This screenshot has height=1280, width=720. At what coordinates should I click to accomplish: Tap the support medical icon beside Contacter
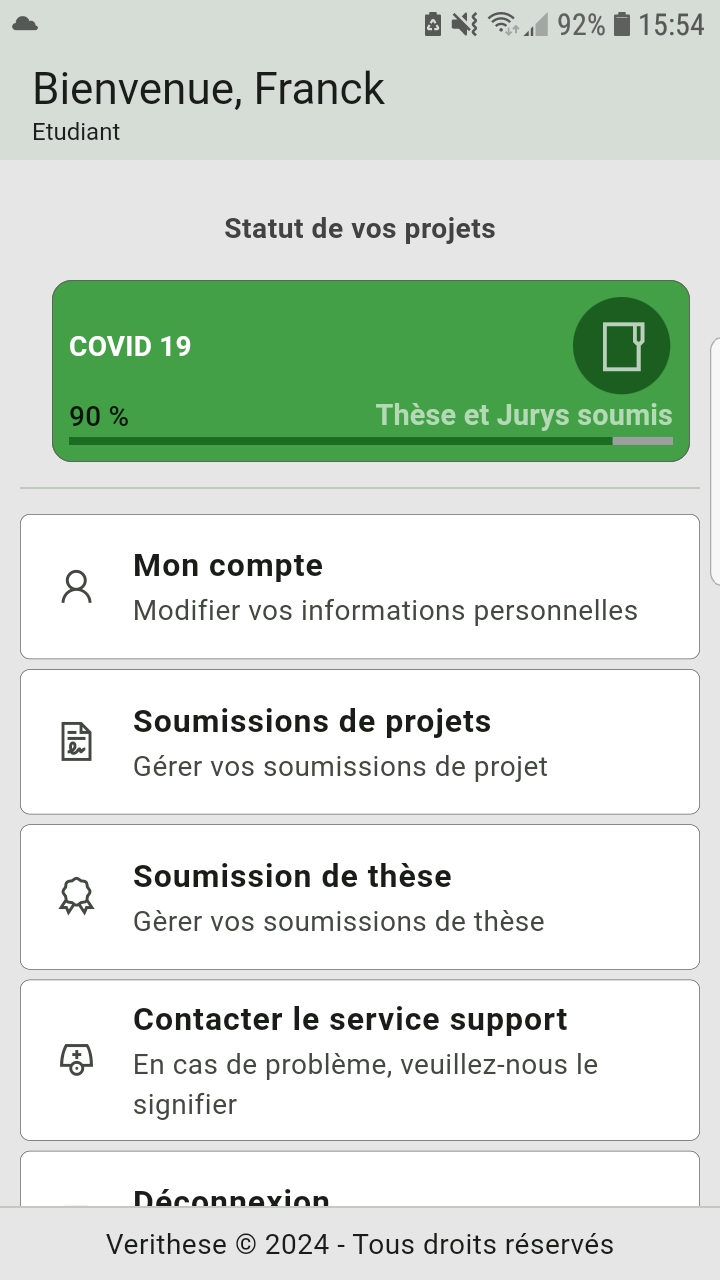pyautogui.click(x=76, y=1060)
